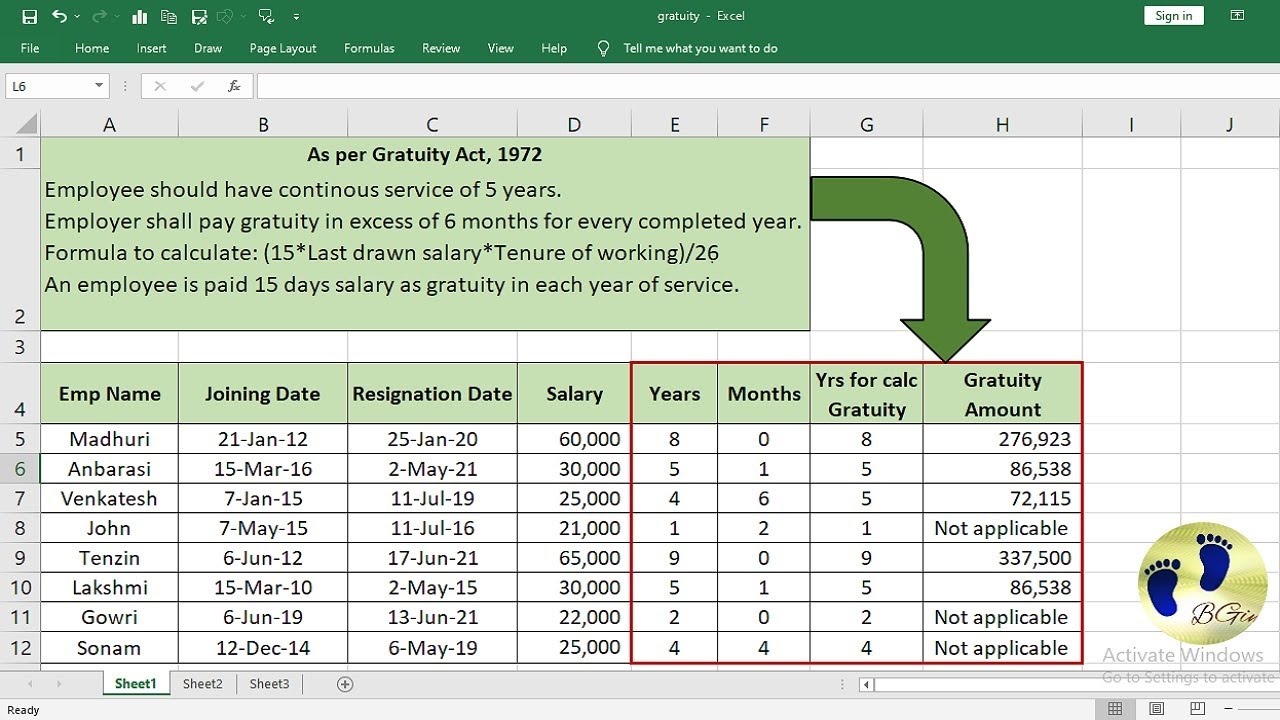Open Customize Quick Access Toolbar dropdown
1280x720 pixels.
coord(296,17)
